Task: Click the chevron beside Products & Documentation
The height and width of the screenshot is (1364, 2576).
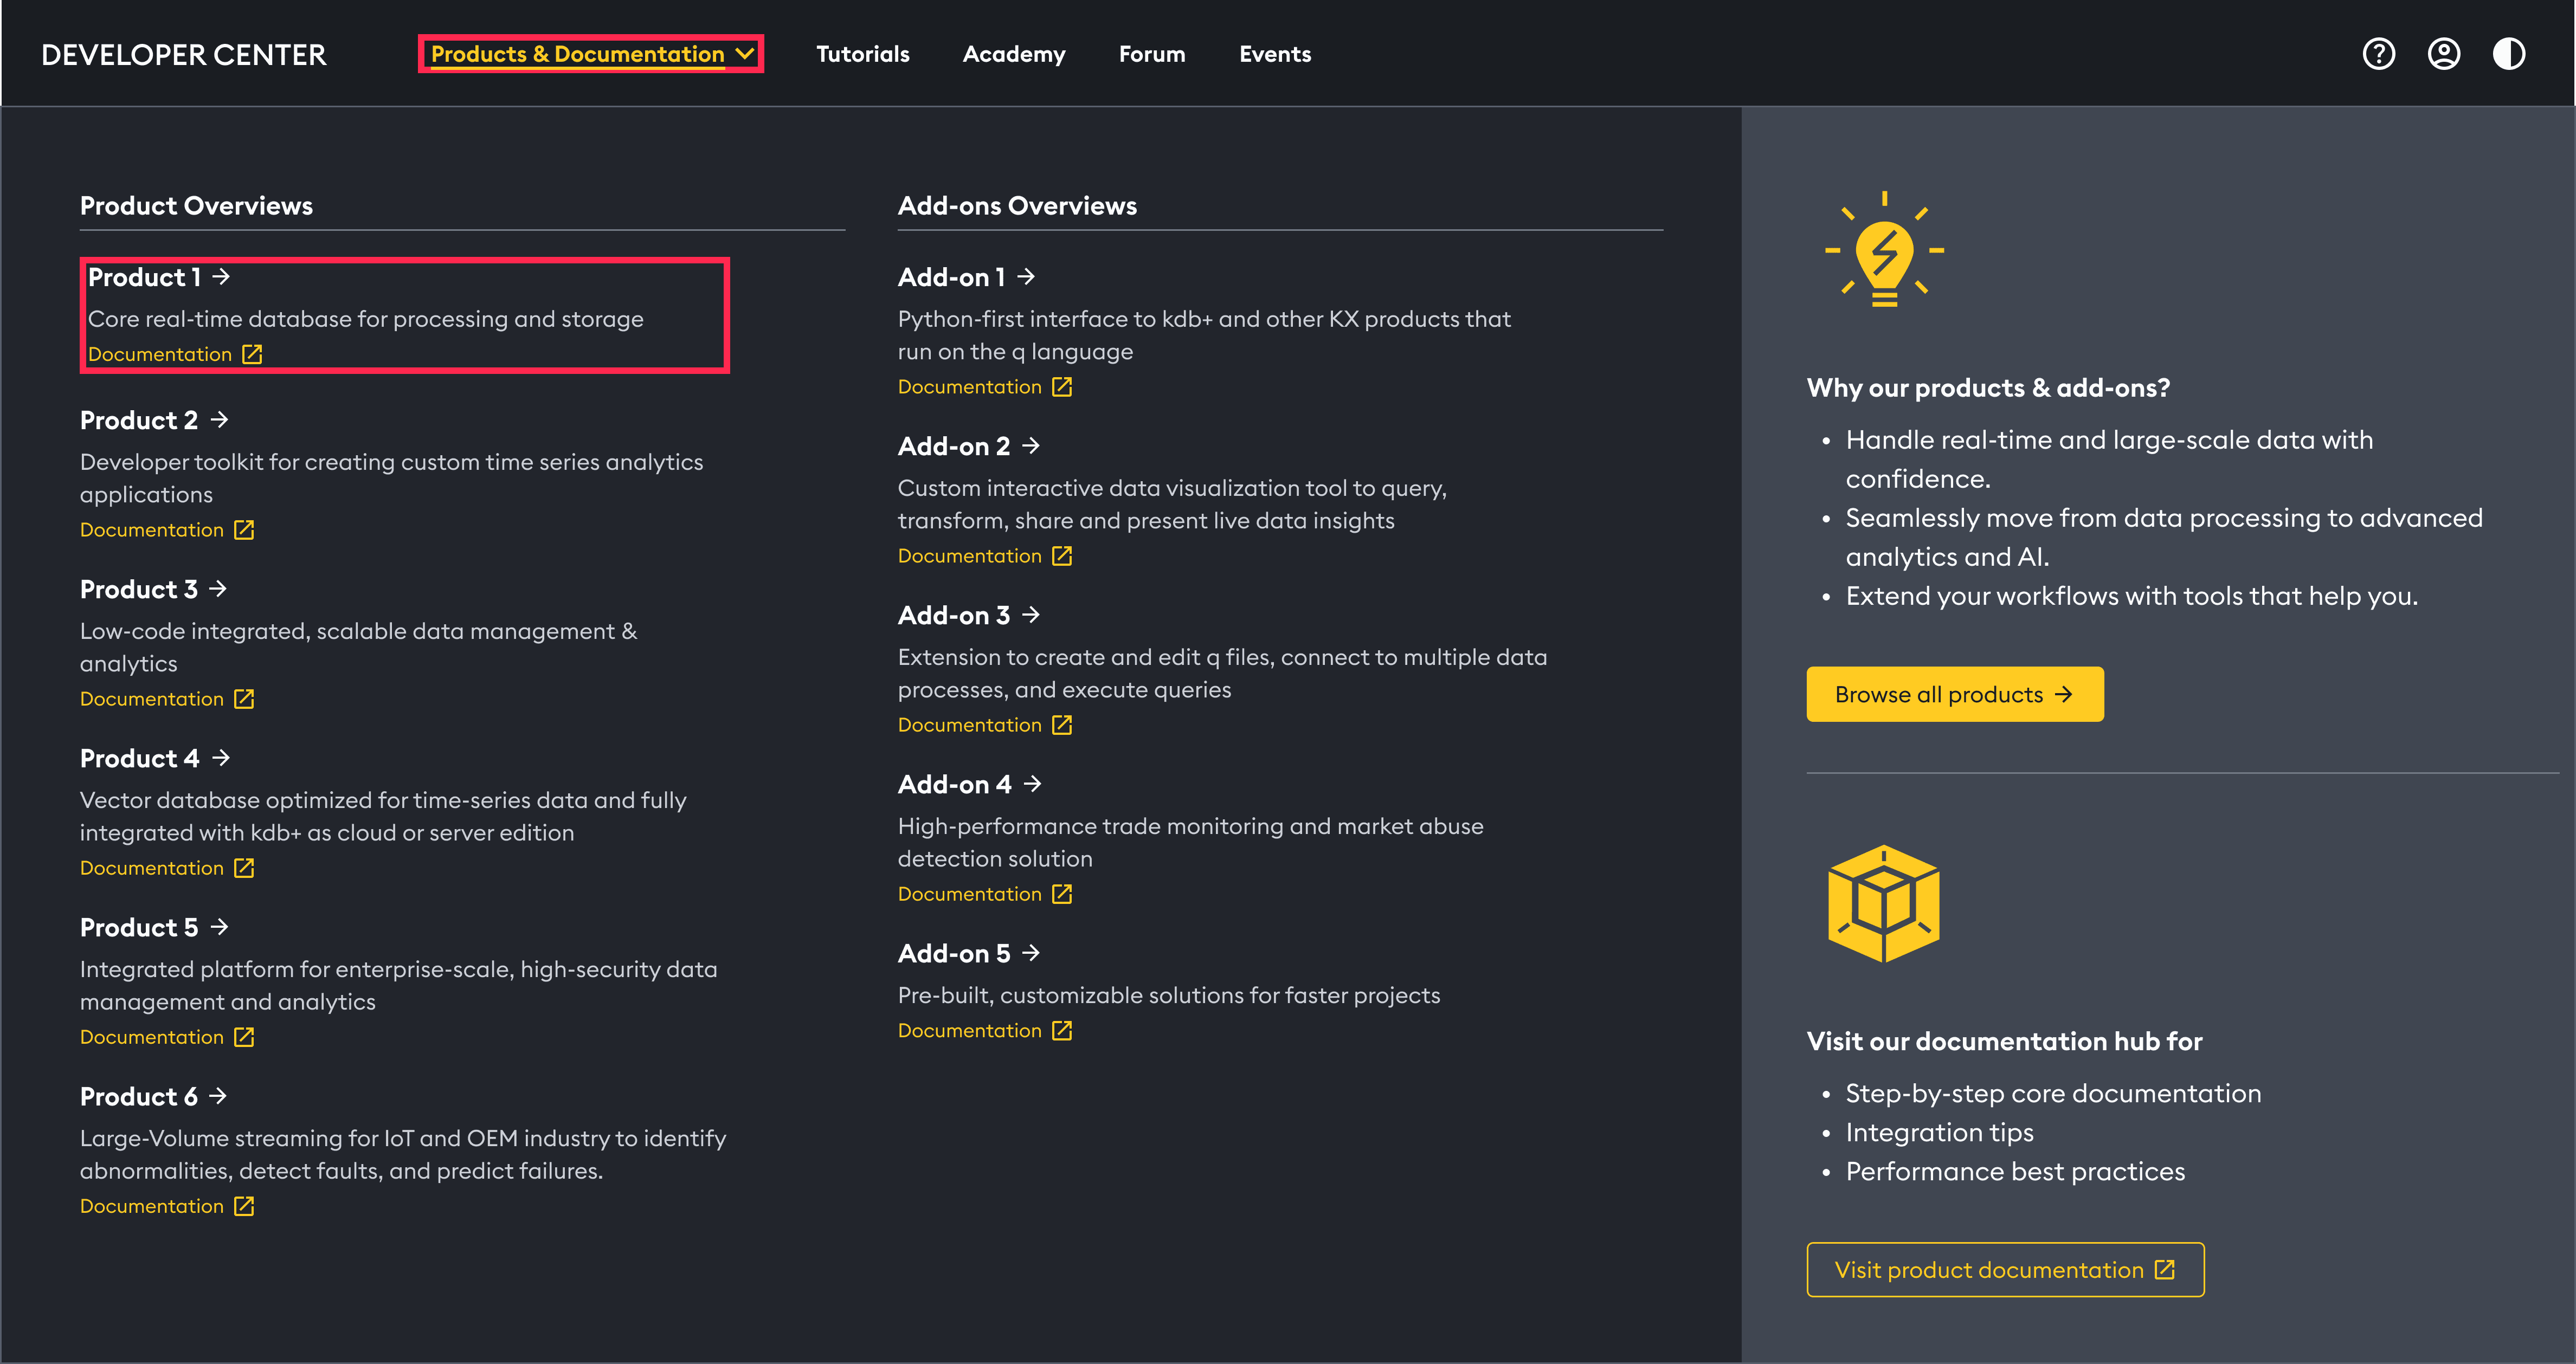Action: pos(745,54)
